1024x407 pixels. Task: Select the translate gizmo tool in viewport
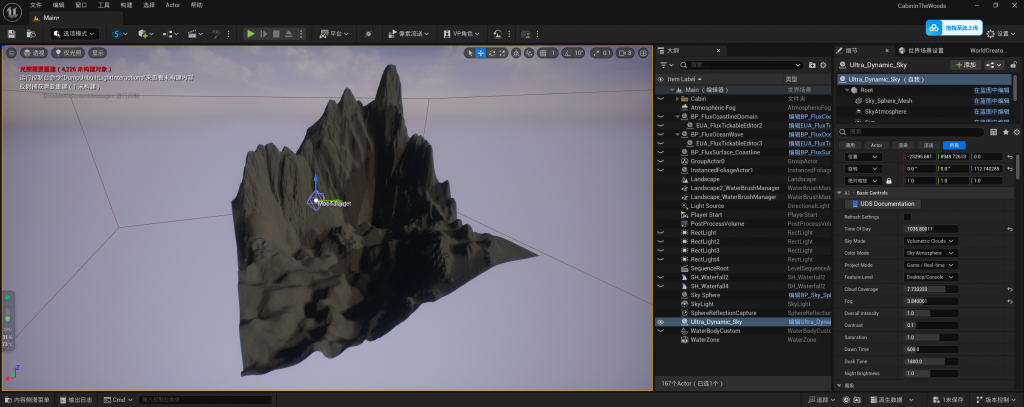[x=481, y=53]
